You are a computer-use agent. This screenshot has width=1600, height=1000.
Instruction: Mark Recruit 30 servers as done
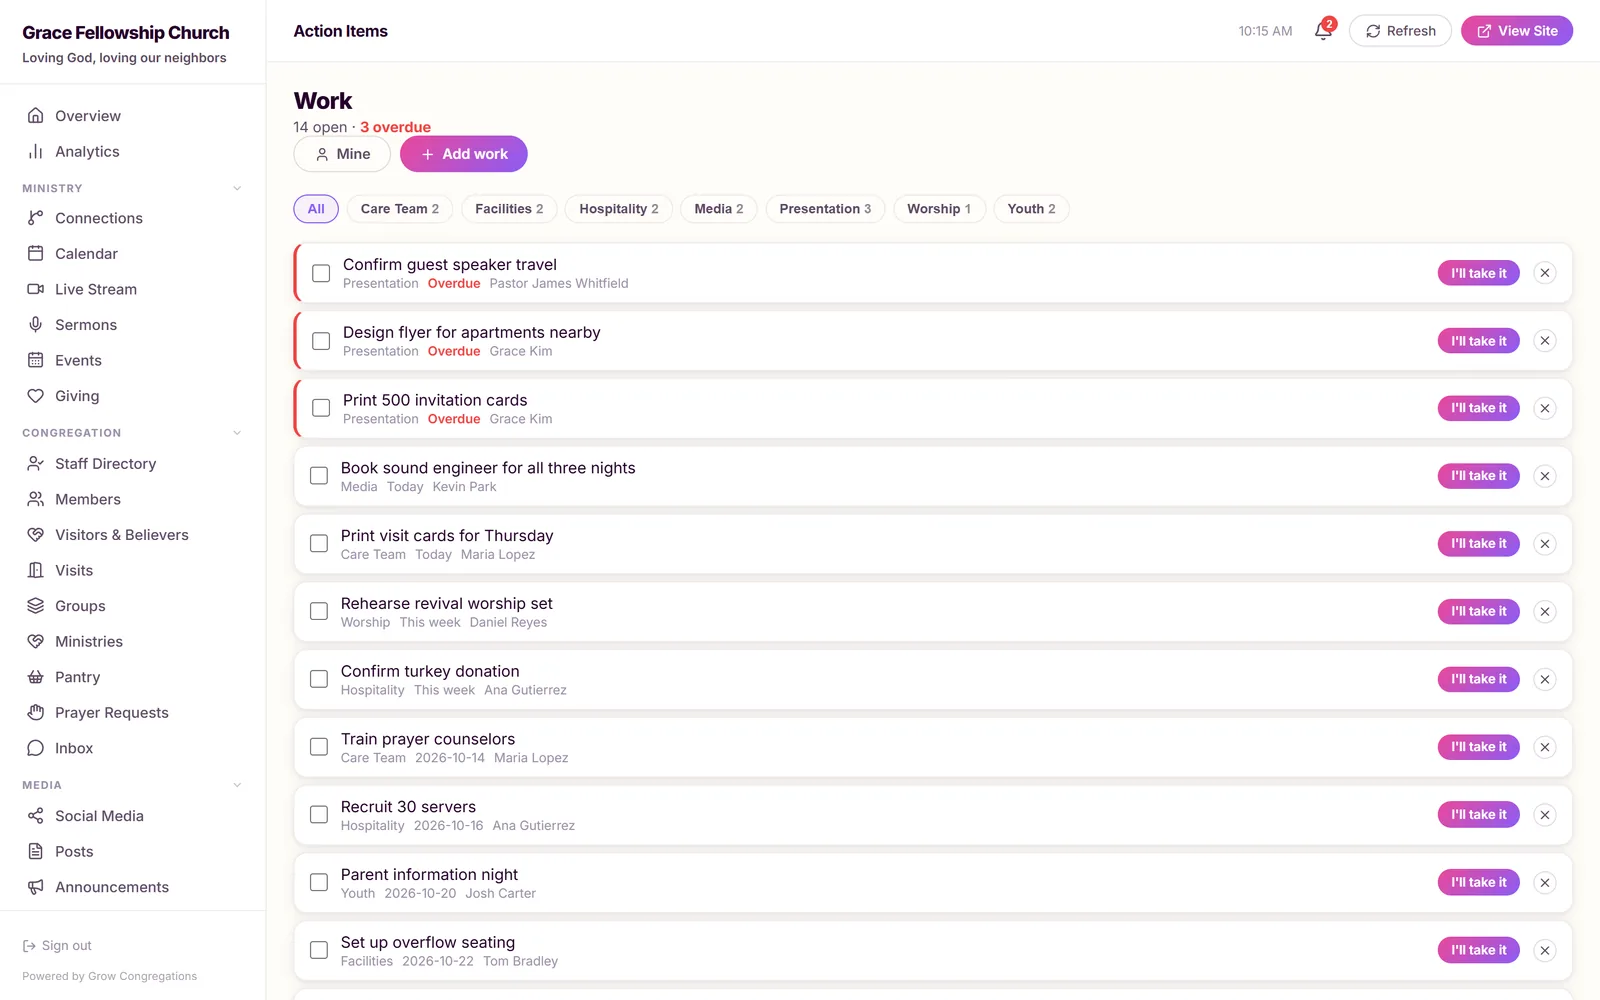pyautogui.click(x=319, y=815)
